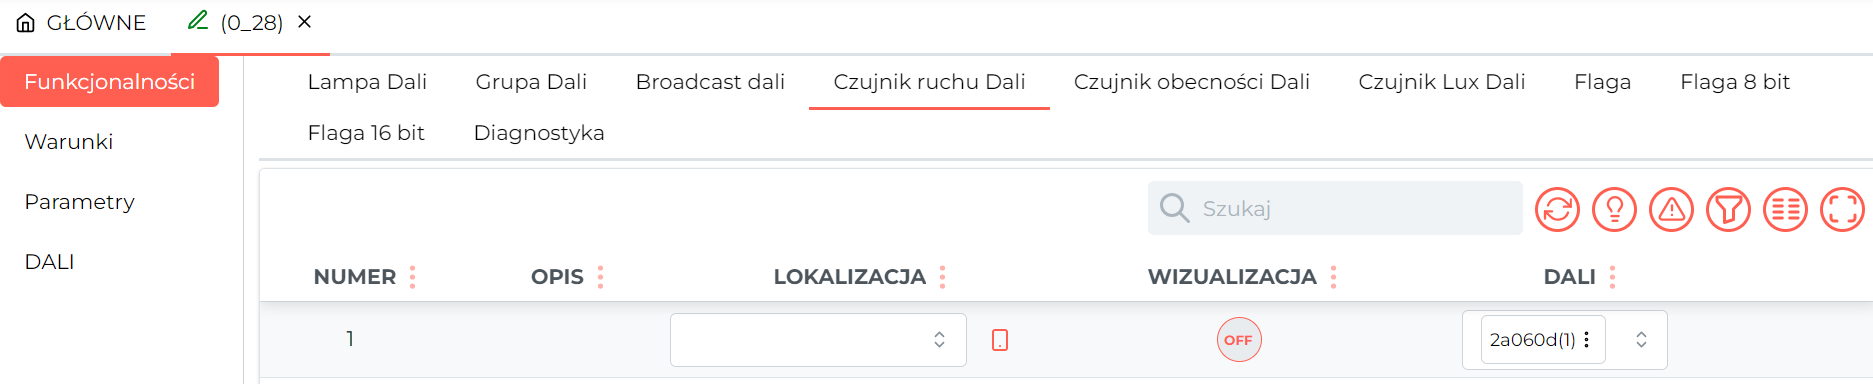Screen dimensions: 1873x384
Task: Click the Szukaj search field
Action: tap(1335, 208)
